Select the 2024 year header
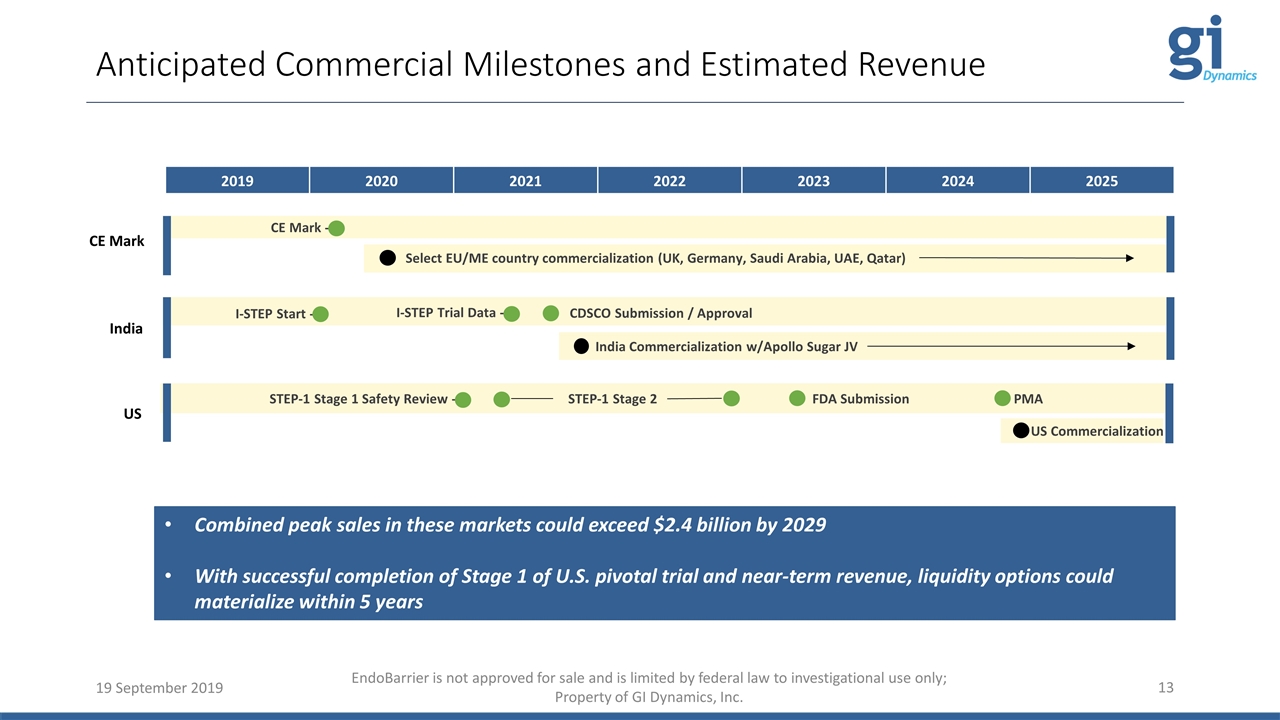Viewport: 1280px width, 720px height. tap(957, 181)
